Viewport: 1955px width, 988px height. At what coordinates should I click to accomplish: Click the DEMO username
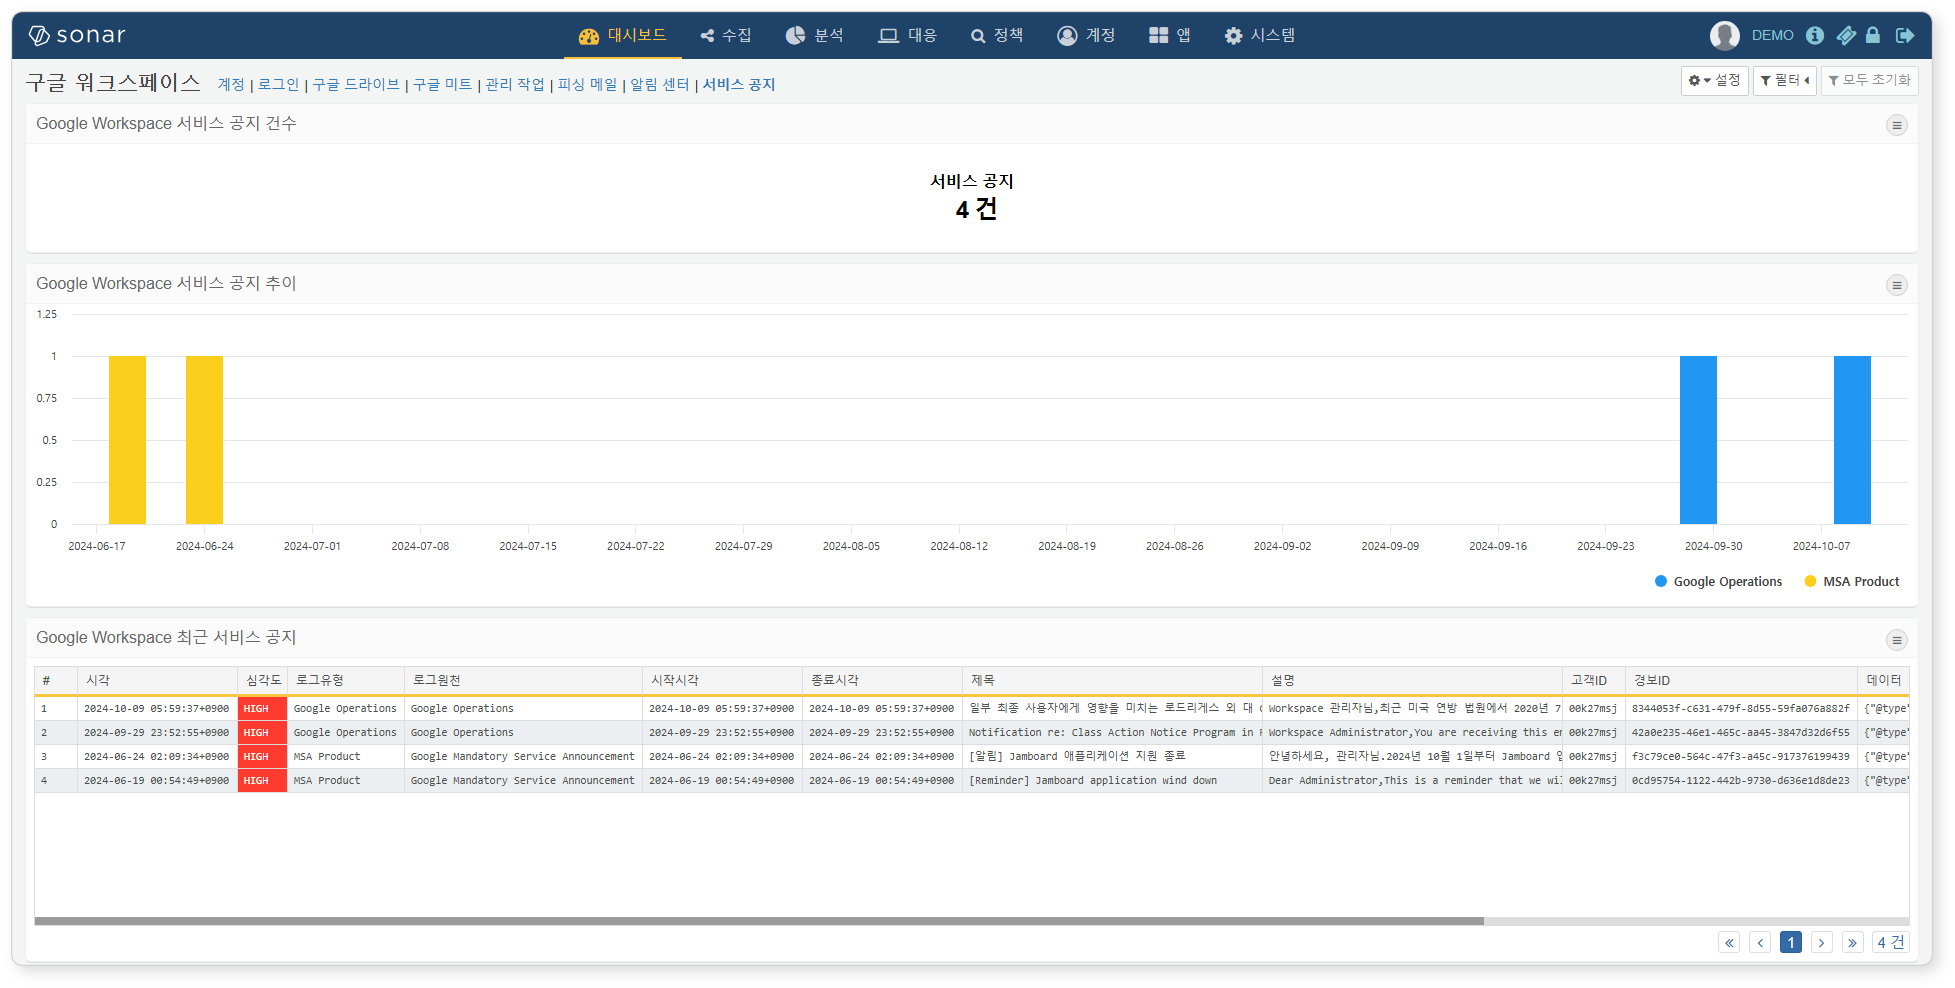1772,35
